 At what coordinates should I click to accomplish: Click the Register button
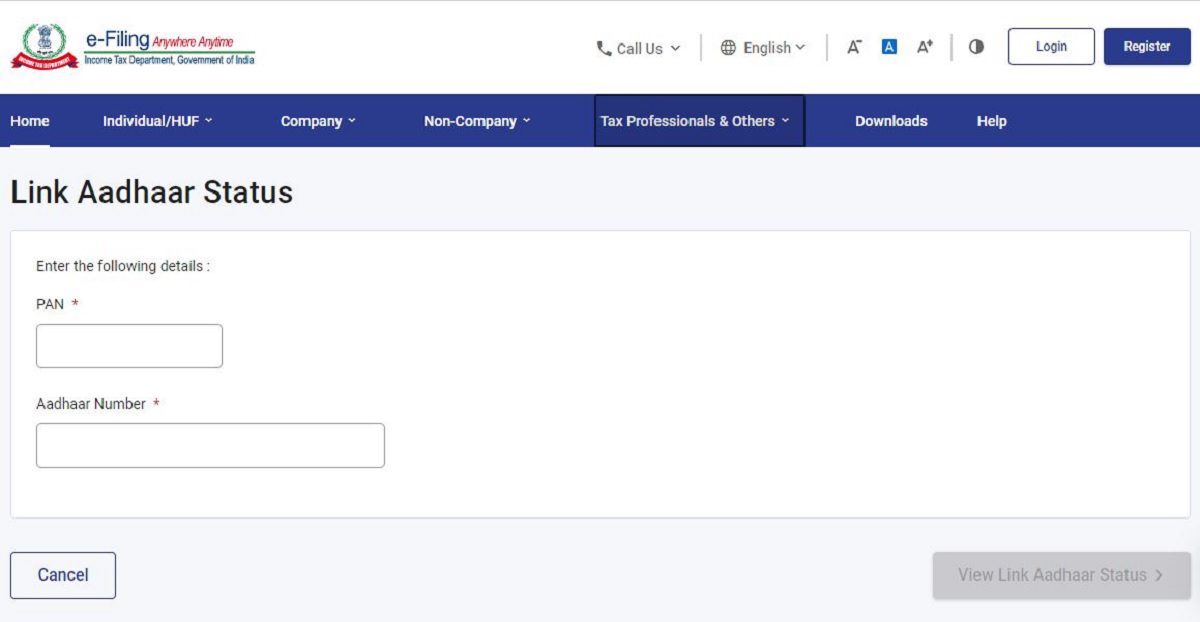[x=1147, y=47]
